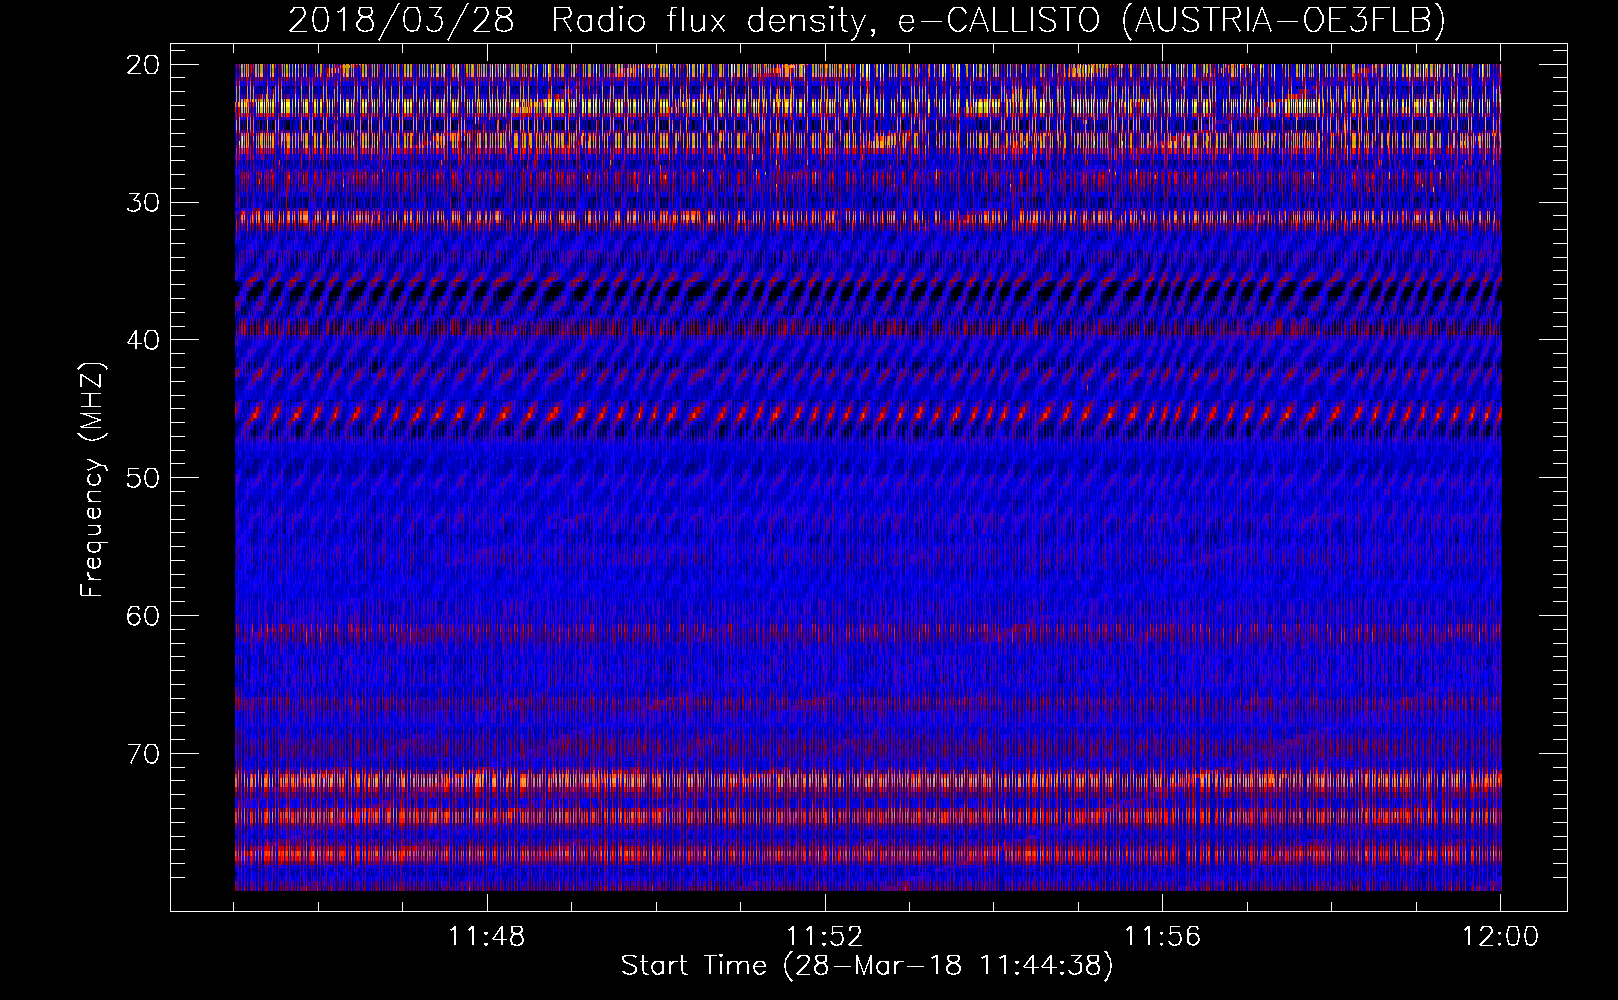Click the '70' frequency tick label
The width and height of the screenshot is (1618, 1000).
[x=143, y=754]
